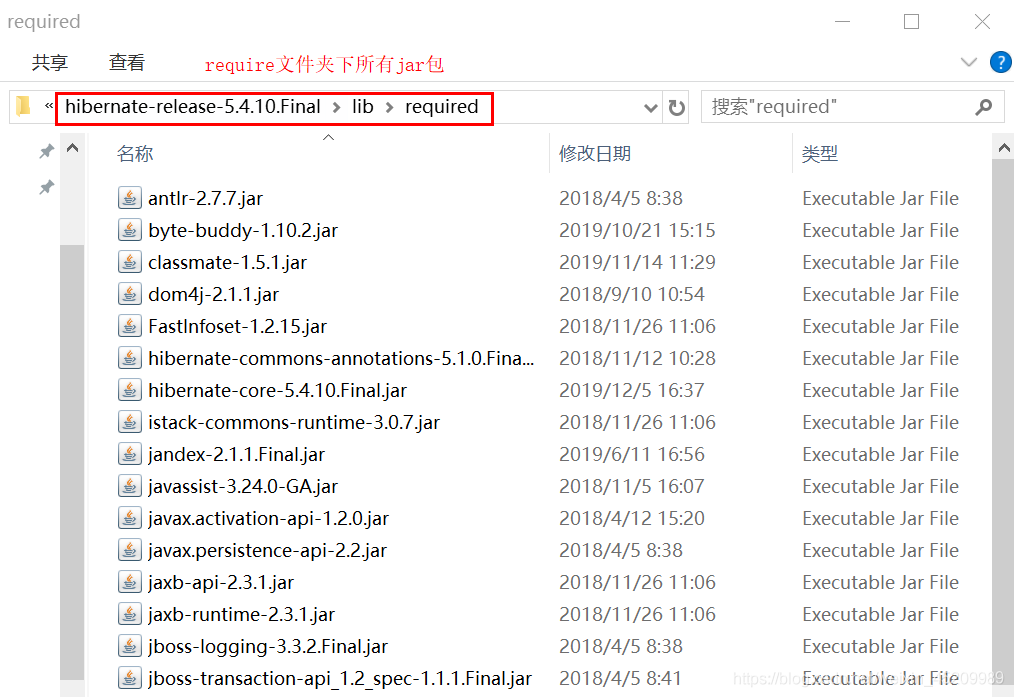Viewport: 1014px width, 697px height.
Task: Open the 共享 ribbon tab
Action: point(50,62)
